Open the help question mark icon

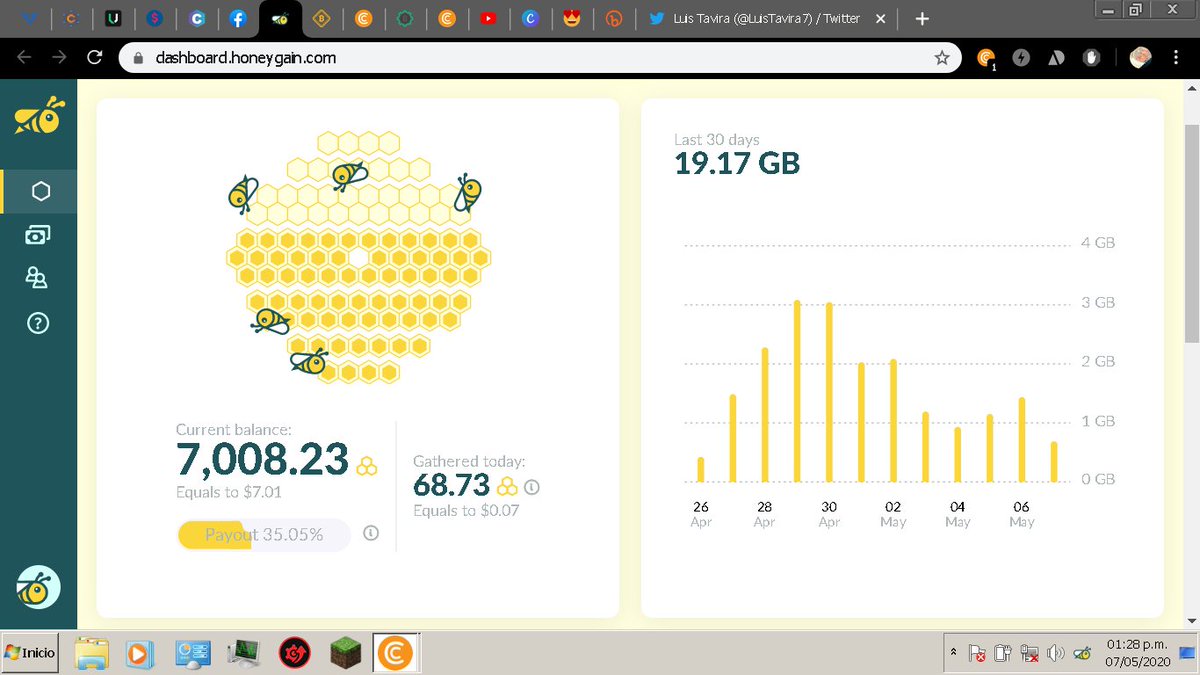(x=38, y=323)
